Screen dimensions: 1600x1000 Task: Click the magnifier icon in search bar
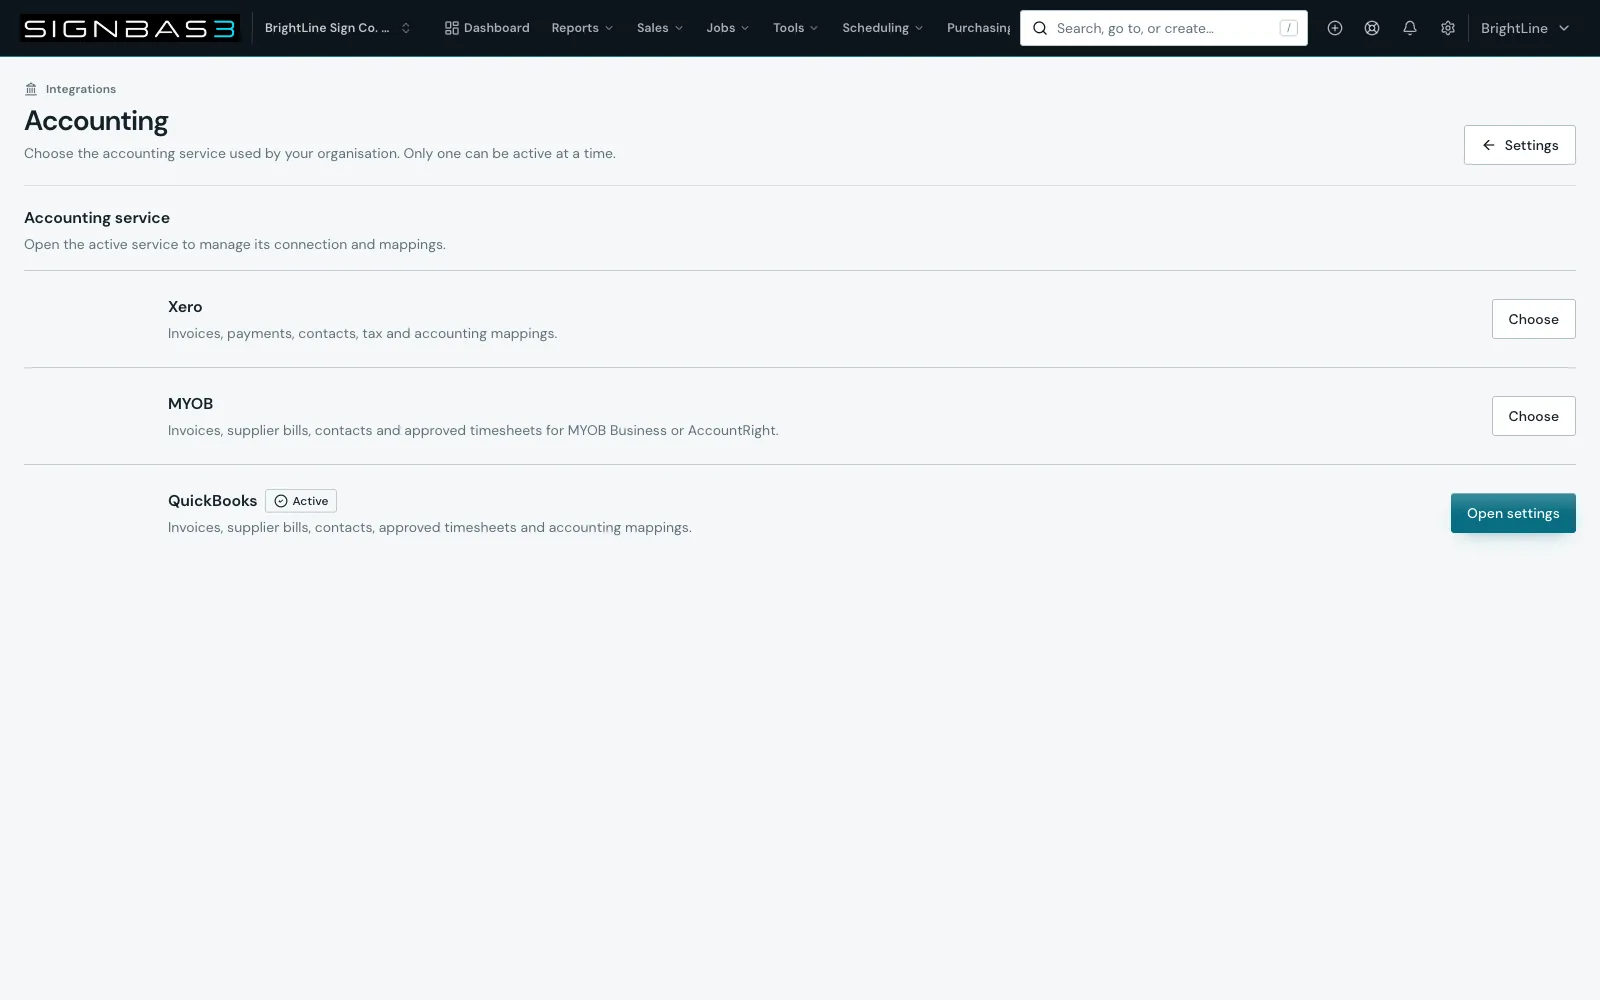tap(1040, 28)
